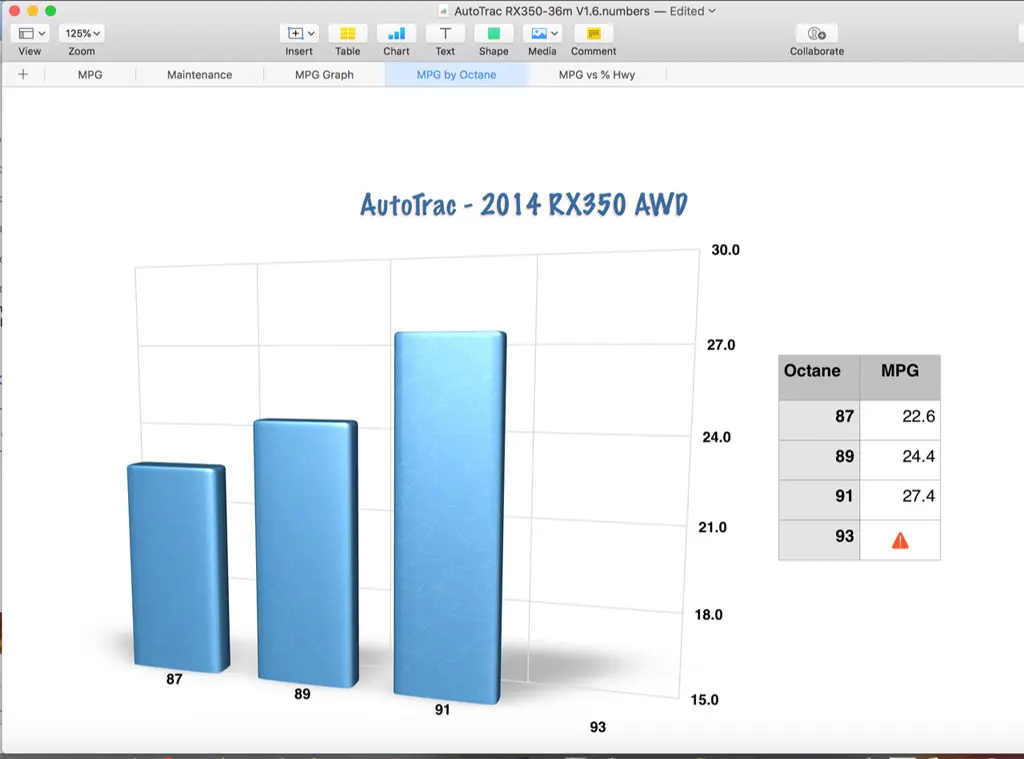Open the MPG Graph sheet tab
1024x759 pixels.
(324, 74)
